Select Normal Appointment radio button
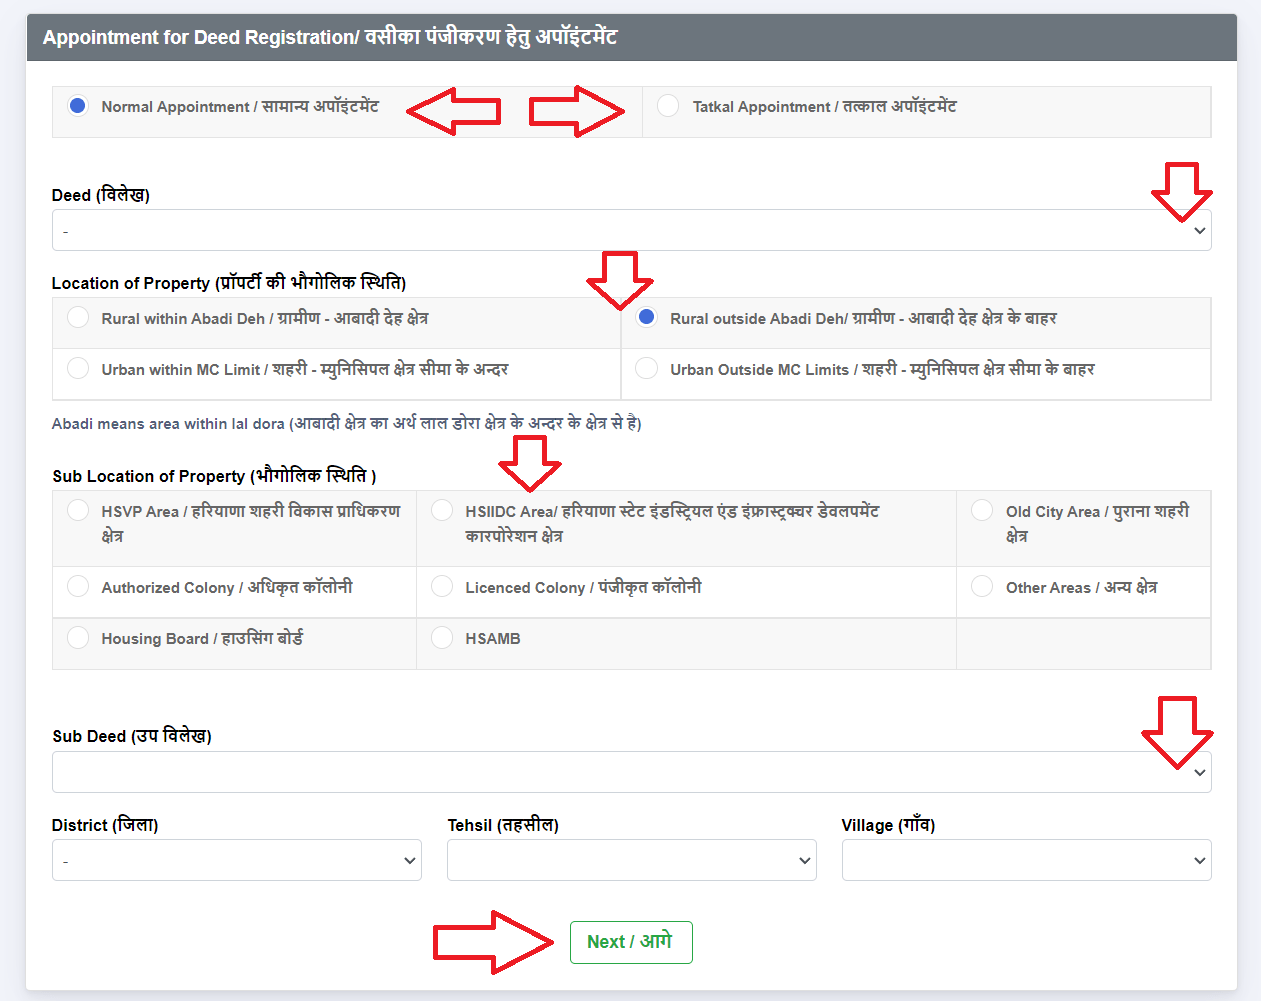This screenshot has width=1261, height=1001. coord(78,106)
